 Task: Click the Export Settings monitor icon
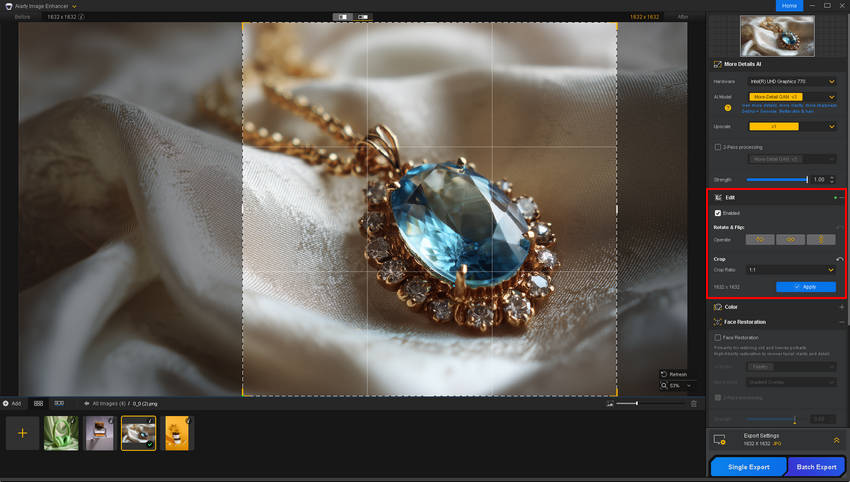pyautogui.click(x=719, y=440)
